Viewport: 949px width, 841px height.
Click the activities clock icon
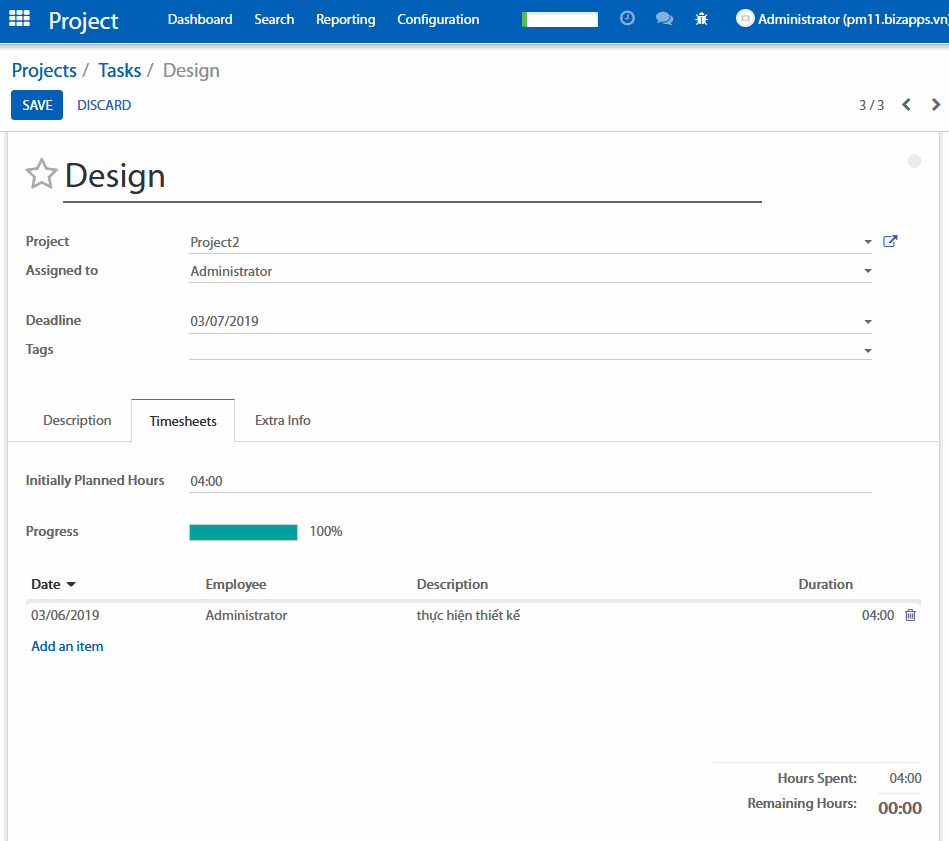pyautogui.click(x=627, y=19)
